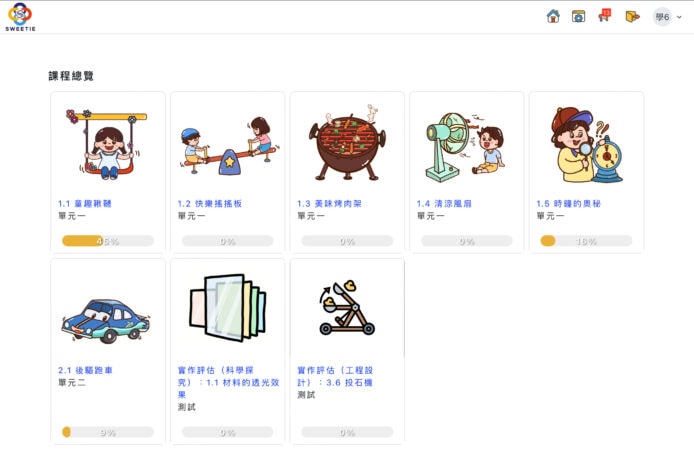Click the 16% progress bar on 時鐘的奧秘
Screen dimensions: 694x457
(x=586, y=241)
